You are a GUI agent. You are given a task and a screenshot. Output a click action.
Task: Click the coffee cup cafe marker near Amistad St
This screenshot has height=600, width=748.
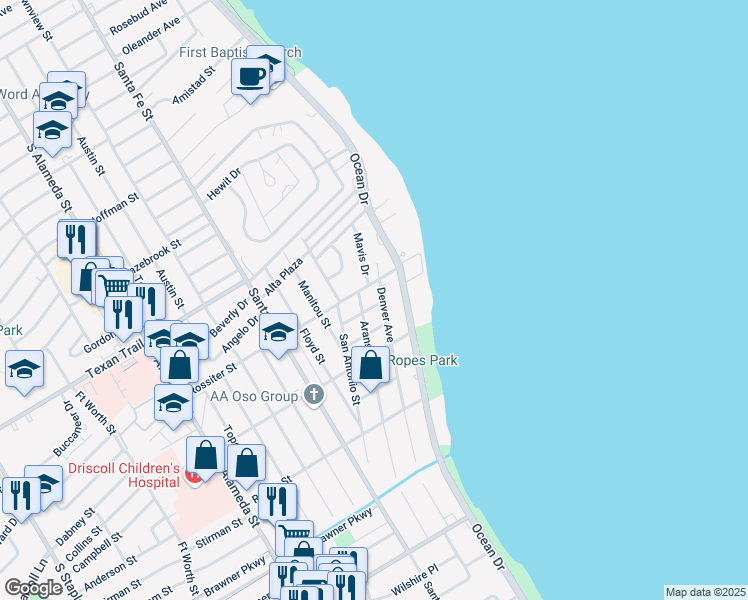[x=250, y=80]
